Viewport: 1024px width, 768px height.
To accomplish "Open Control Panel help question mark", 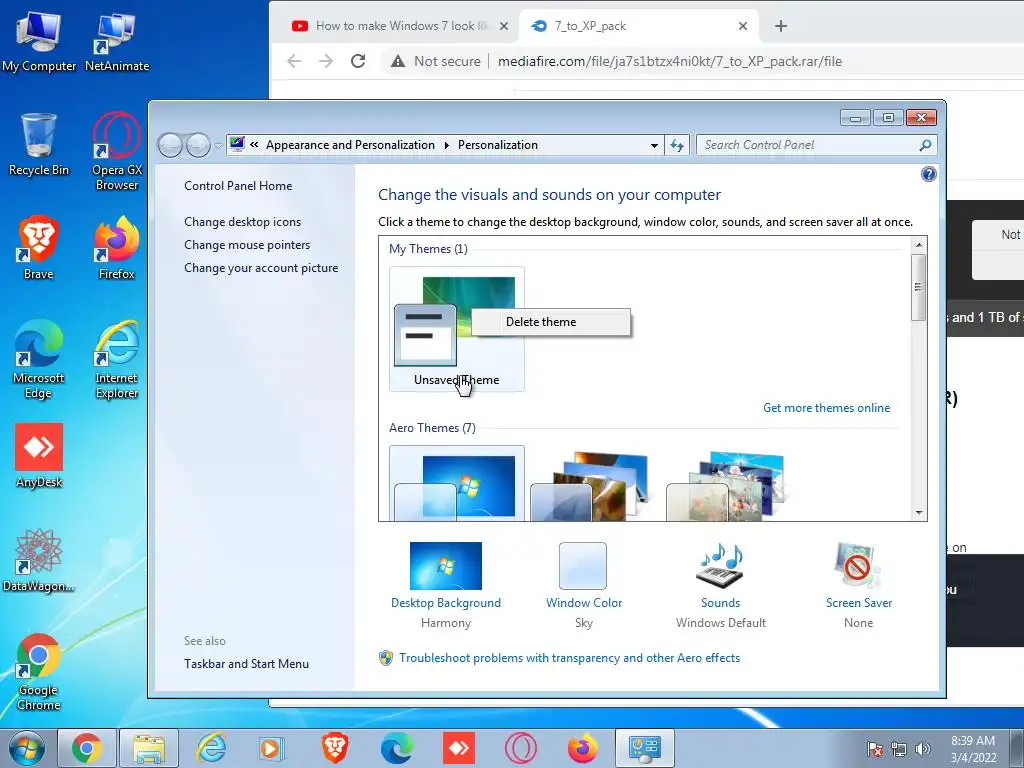I will point(928,174).
